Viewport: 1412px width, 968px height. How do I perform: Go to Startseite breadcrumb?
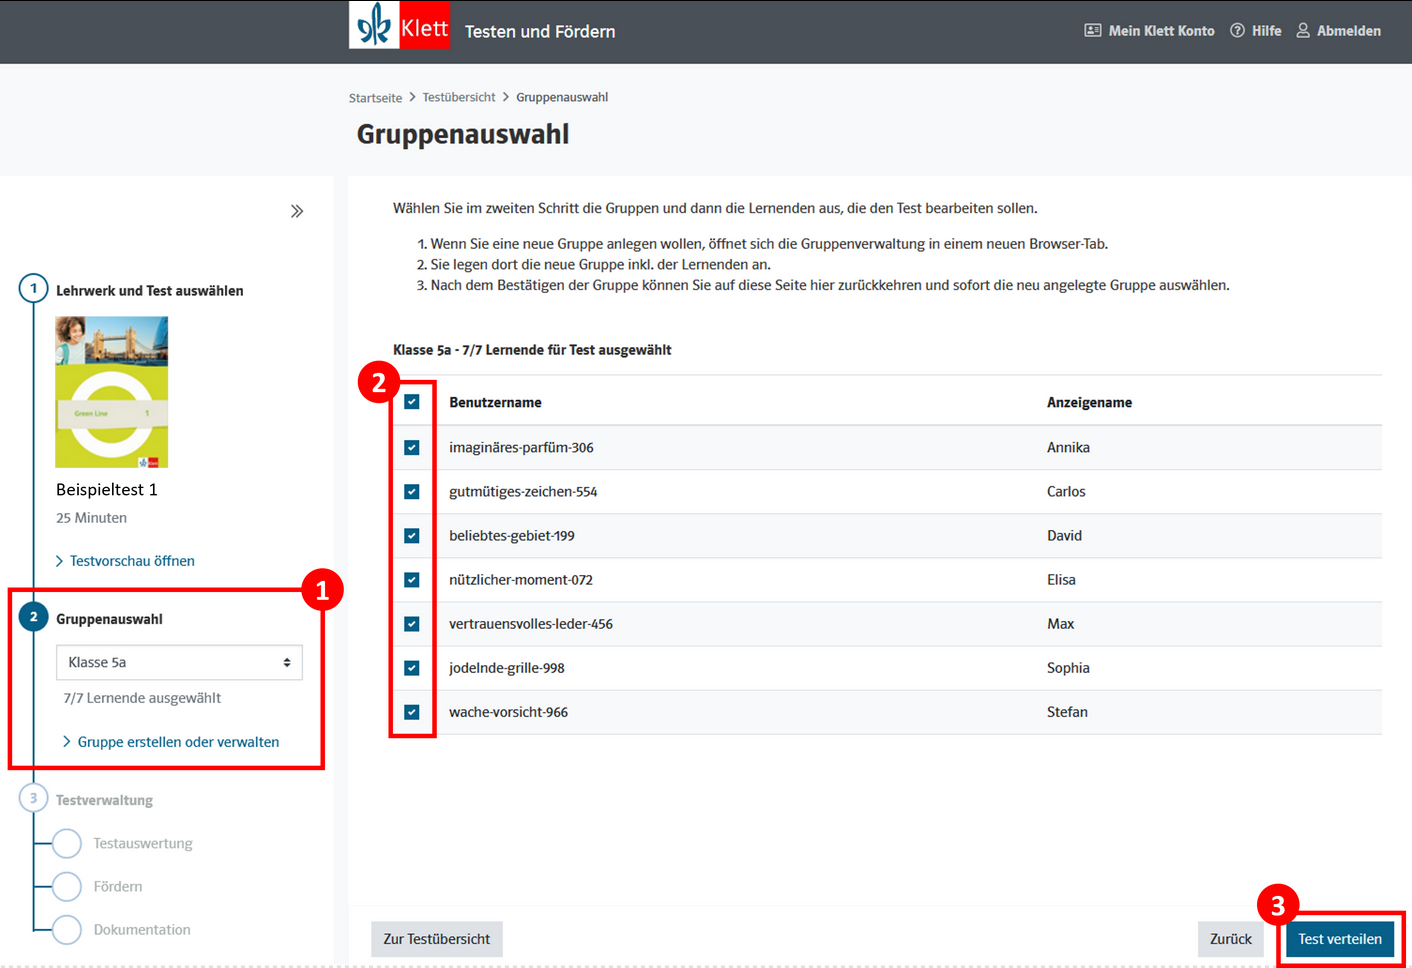(x=375, y=98)
